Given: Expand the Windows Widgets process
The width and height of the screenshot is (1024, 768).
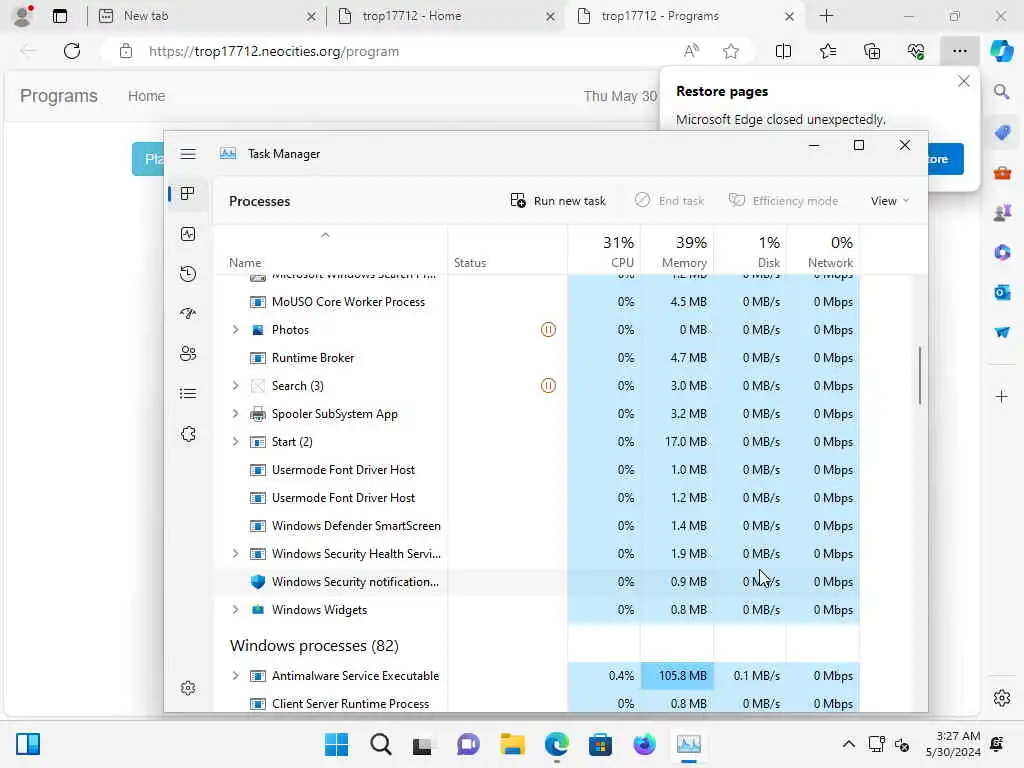Looking at the screenshot, I should click(236, 610).
